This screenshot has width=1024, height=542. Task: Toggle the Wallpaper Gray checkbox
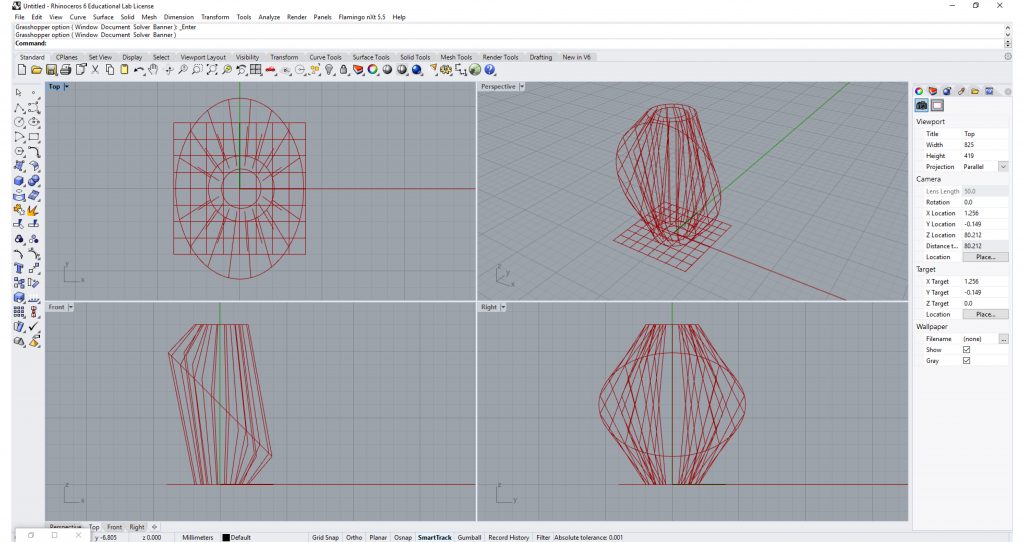(967, 361)
